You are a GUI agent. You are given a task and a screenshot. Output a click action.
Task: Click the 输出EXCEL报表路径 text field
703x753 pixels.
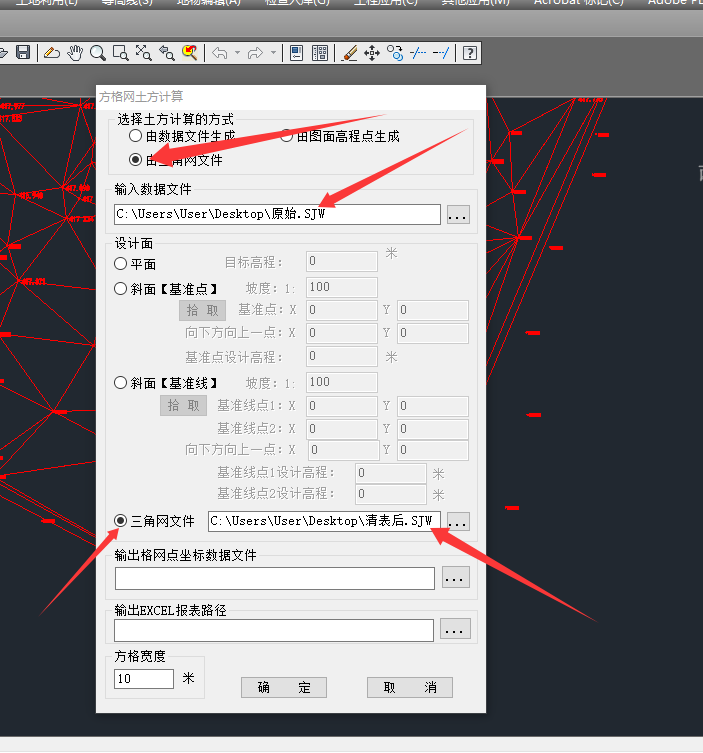pyautogui.click(x=274, y=630)
